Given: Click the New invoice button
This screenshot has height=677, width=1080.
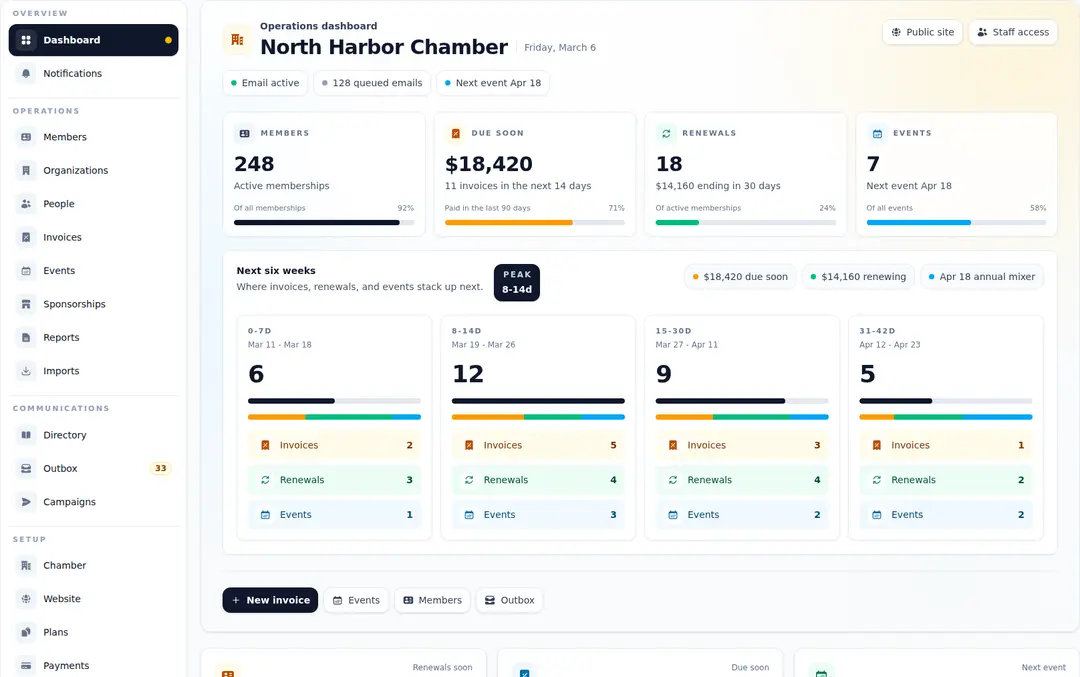Looking at the screenshot, I should click(x=270, y=600).
